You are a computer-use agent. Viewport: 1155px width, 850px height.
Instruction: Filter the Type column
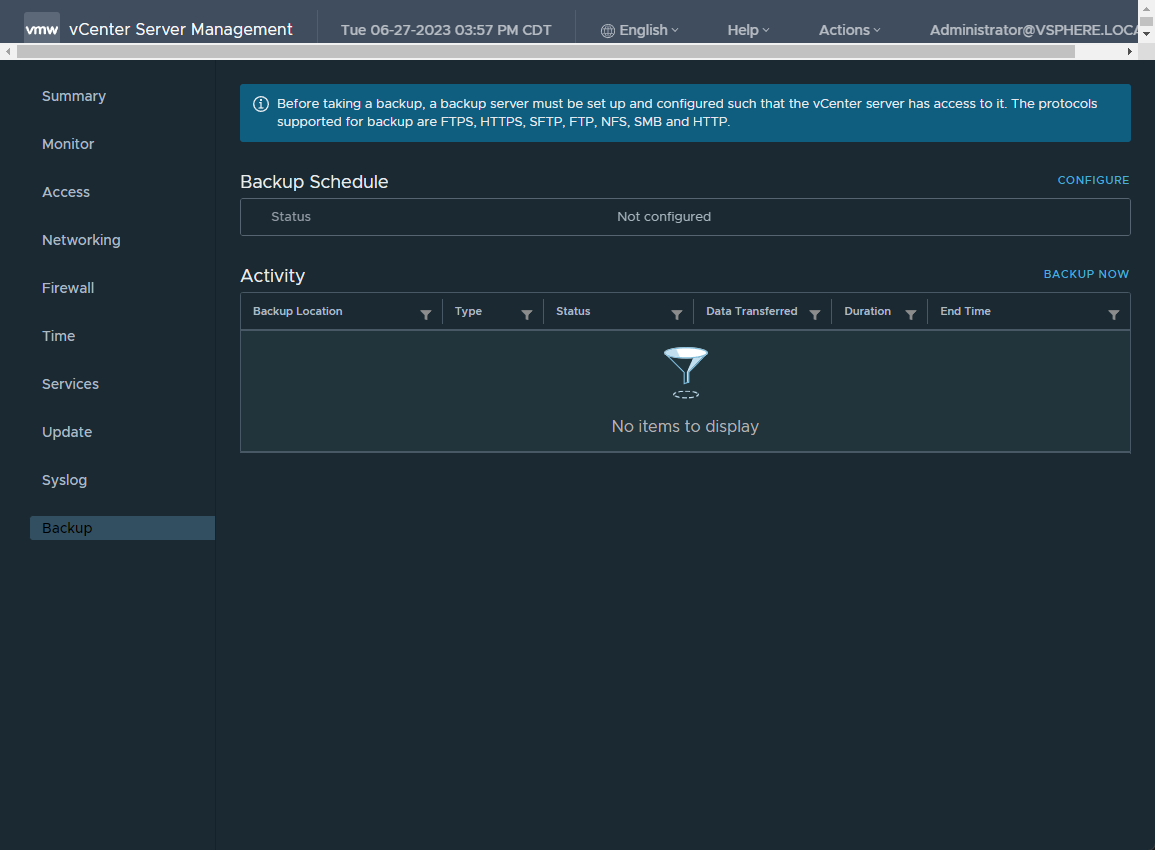pyautogui.click(x=527, y=315)
